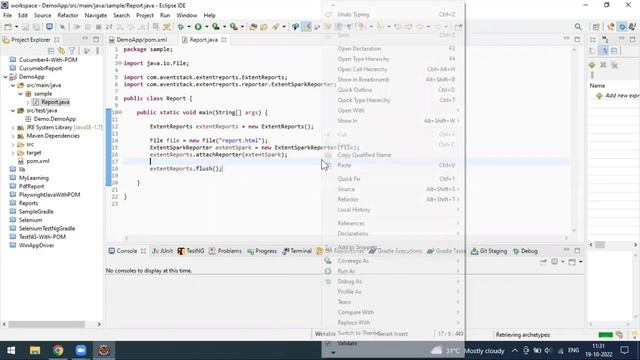Open the Coverage dropdown arrow
Viewport: 640px width, 360px height.
click(x=224, y=27)
